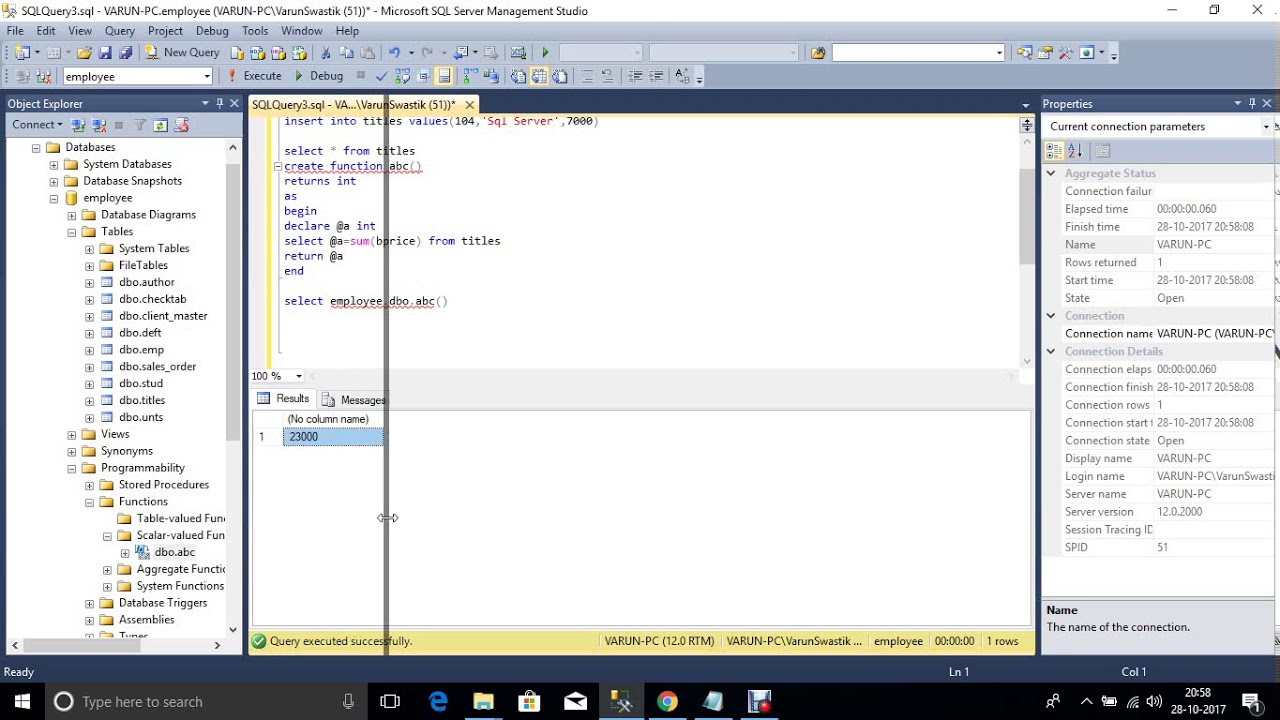The height and width of the screenshot is (720, 1280).
Task: Select the dbo.abc scalar function
Action: [x=175, y=552]
